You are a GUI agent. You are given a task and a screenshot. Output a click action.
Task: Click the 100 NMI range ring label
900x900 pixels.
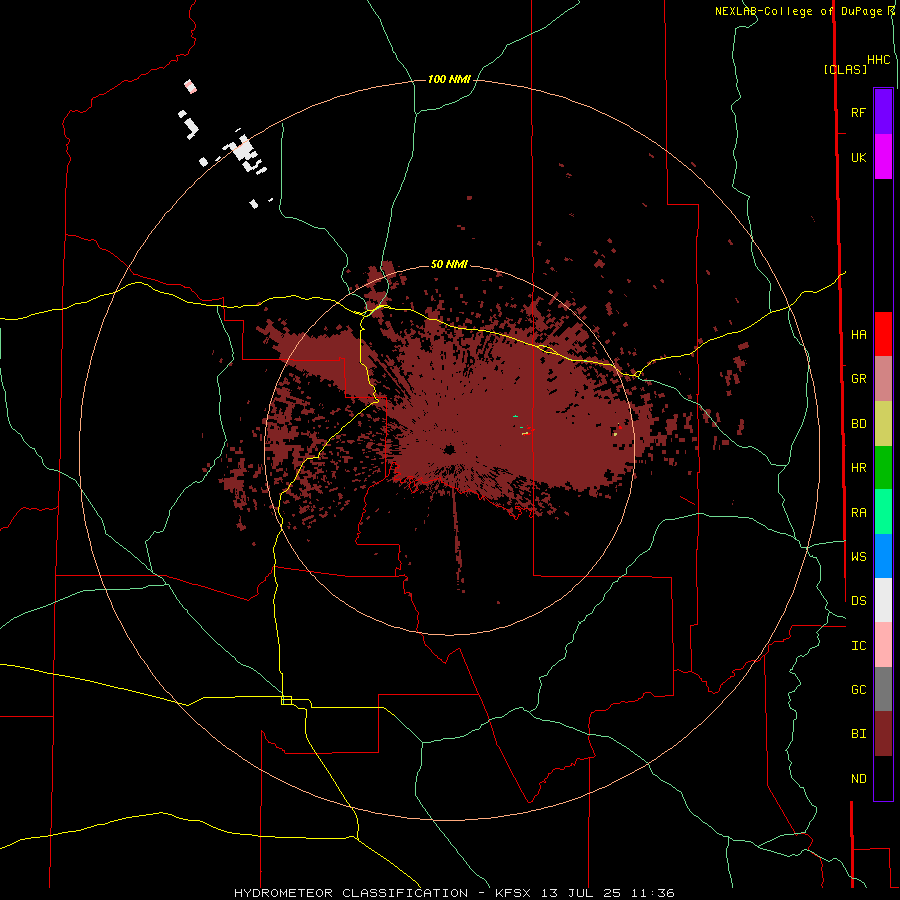coord(449,79)
